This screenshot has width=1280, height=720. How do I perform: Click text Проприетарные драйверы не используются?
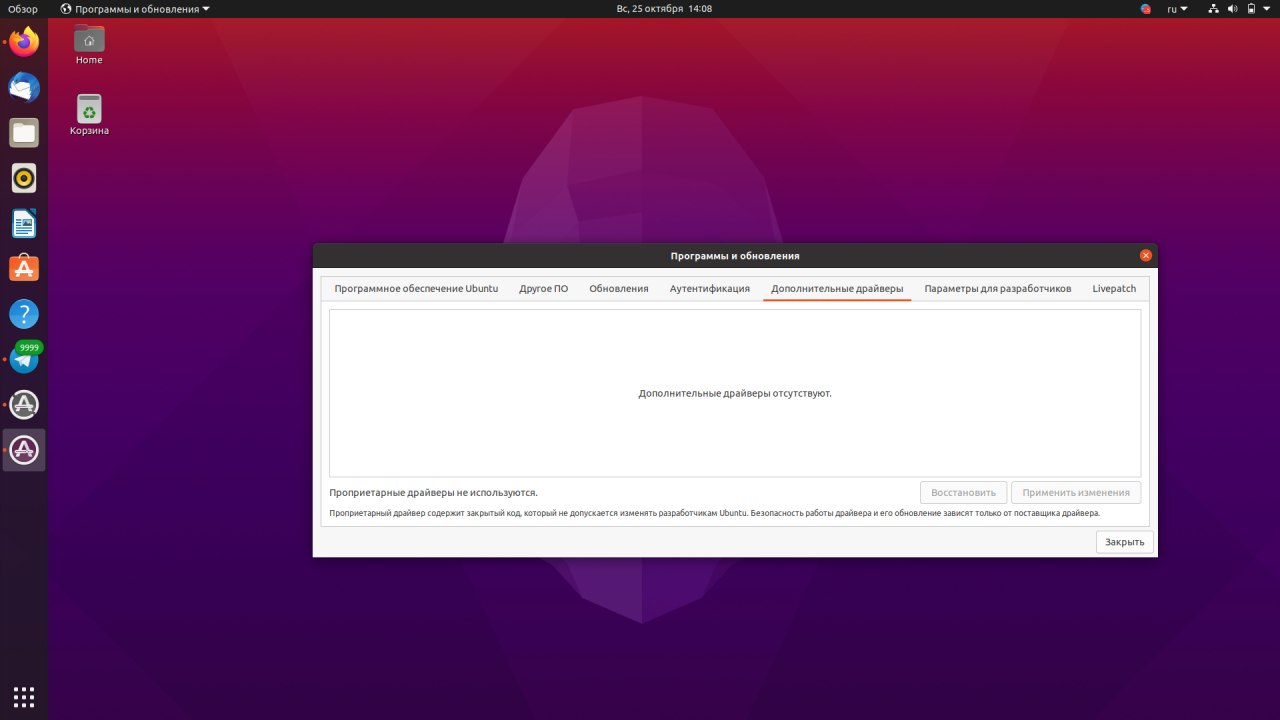[433, 493]
